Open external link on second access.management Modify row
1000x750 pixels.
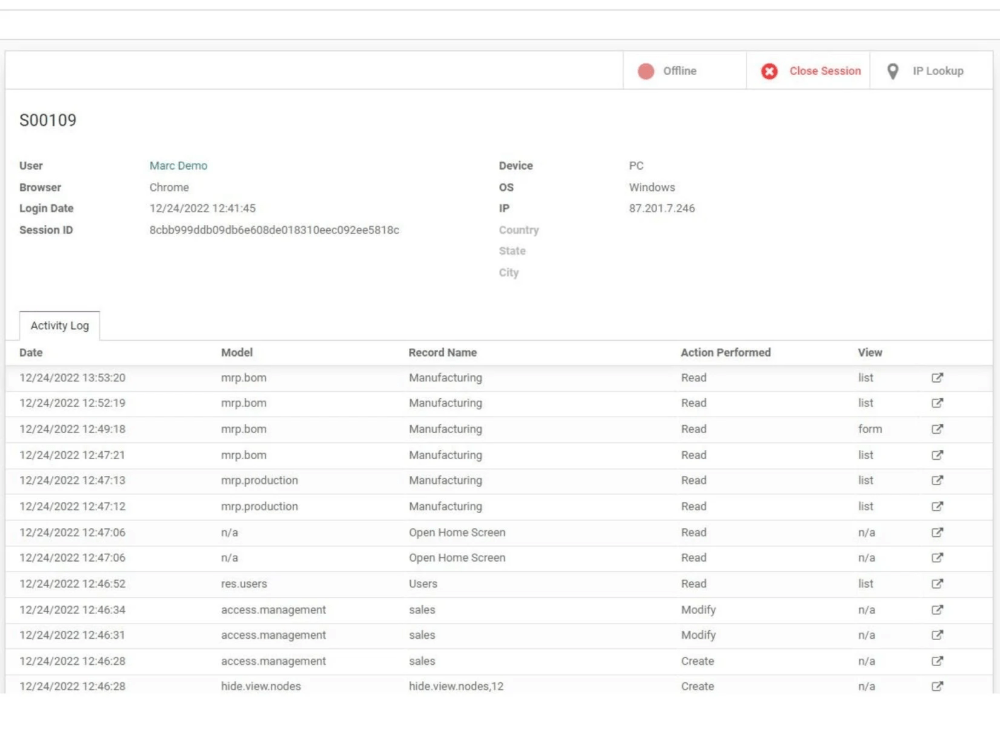coord(937,635)
